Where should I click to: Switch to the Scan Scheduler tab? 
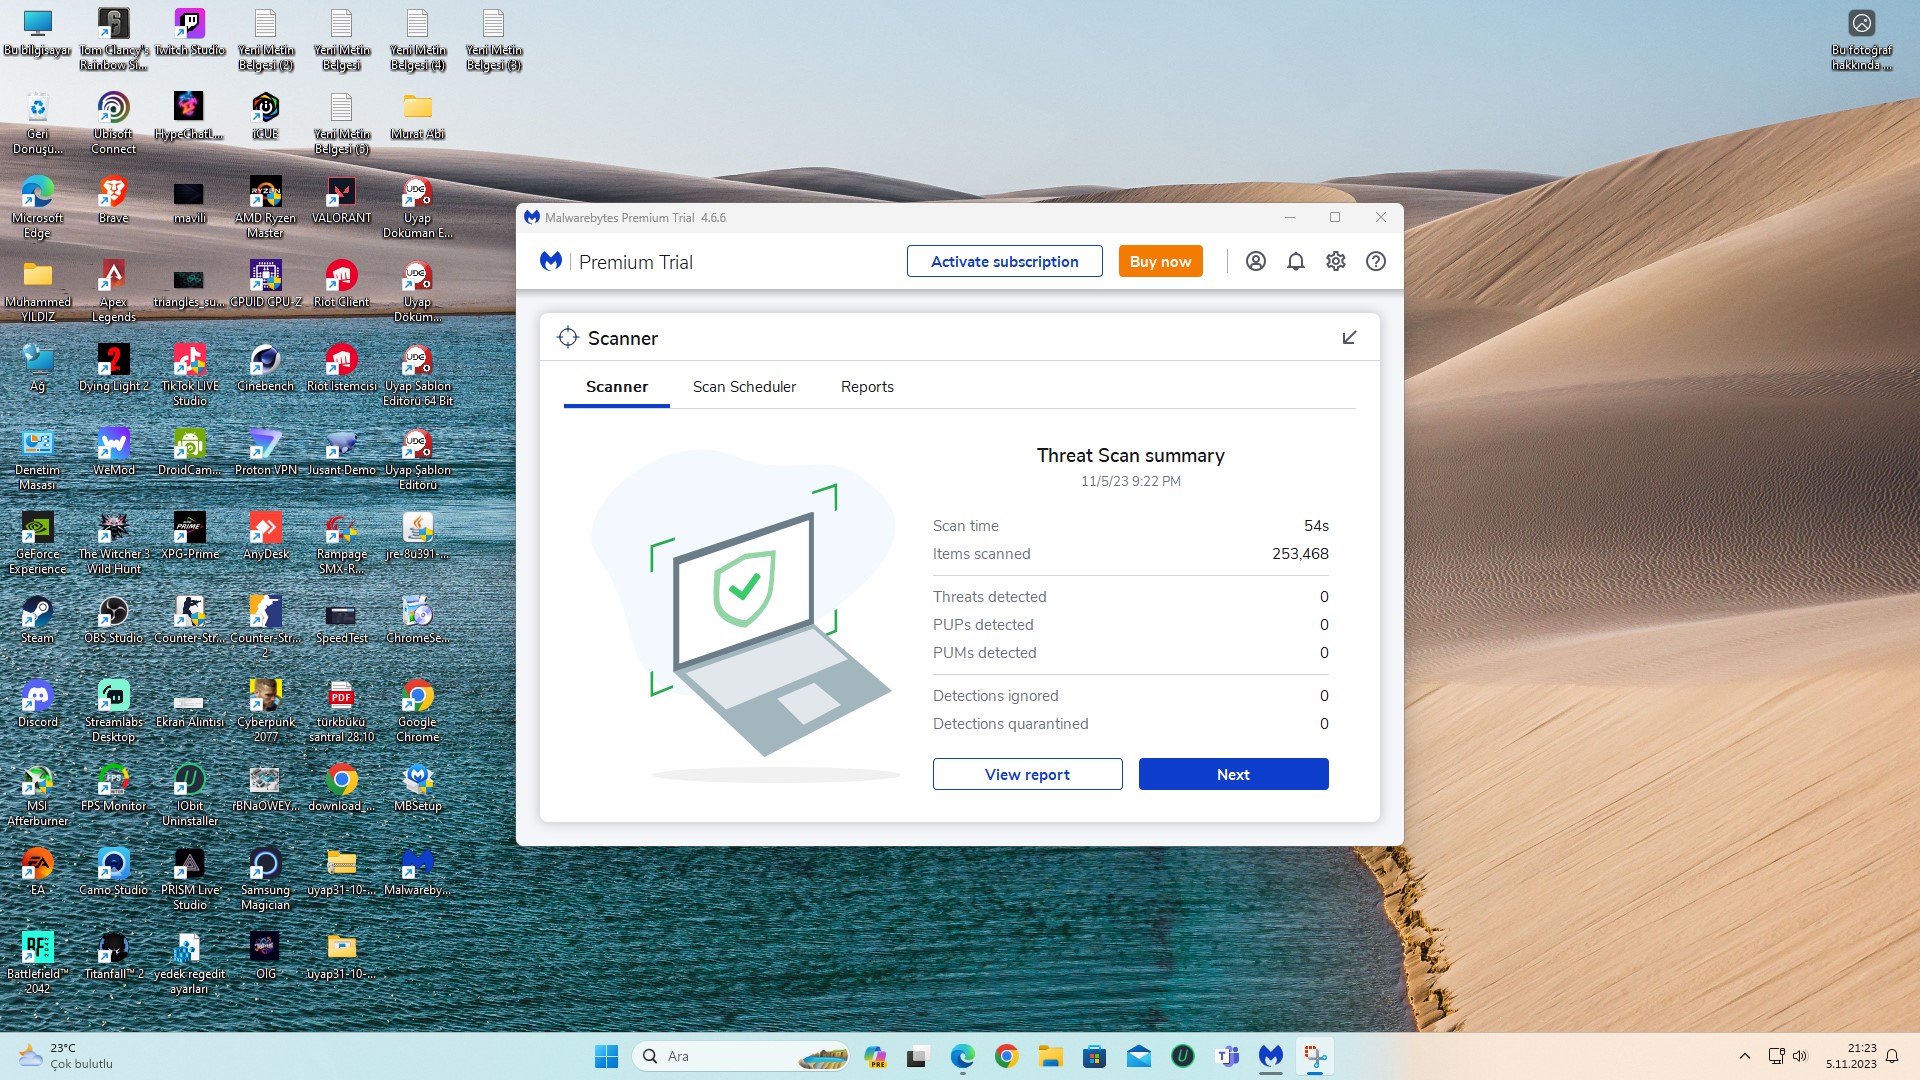744,387
